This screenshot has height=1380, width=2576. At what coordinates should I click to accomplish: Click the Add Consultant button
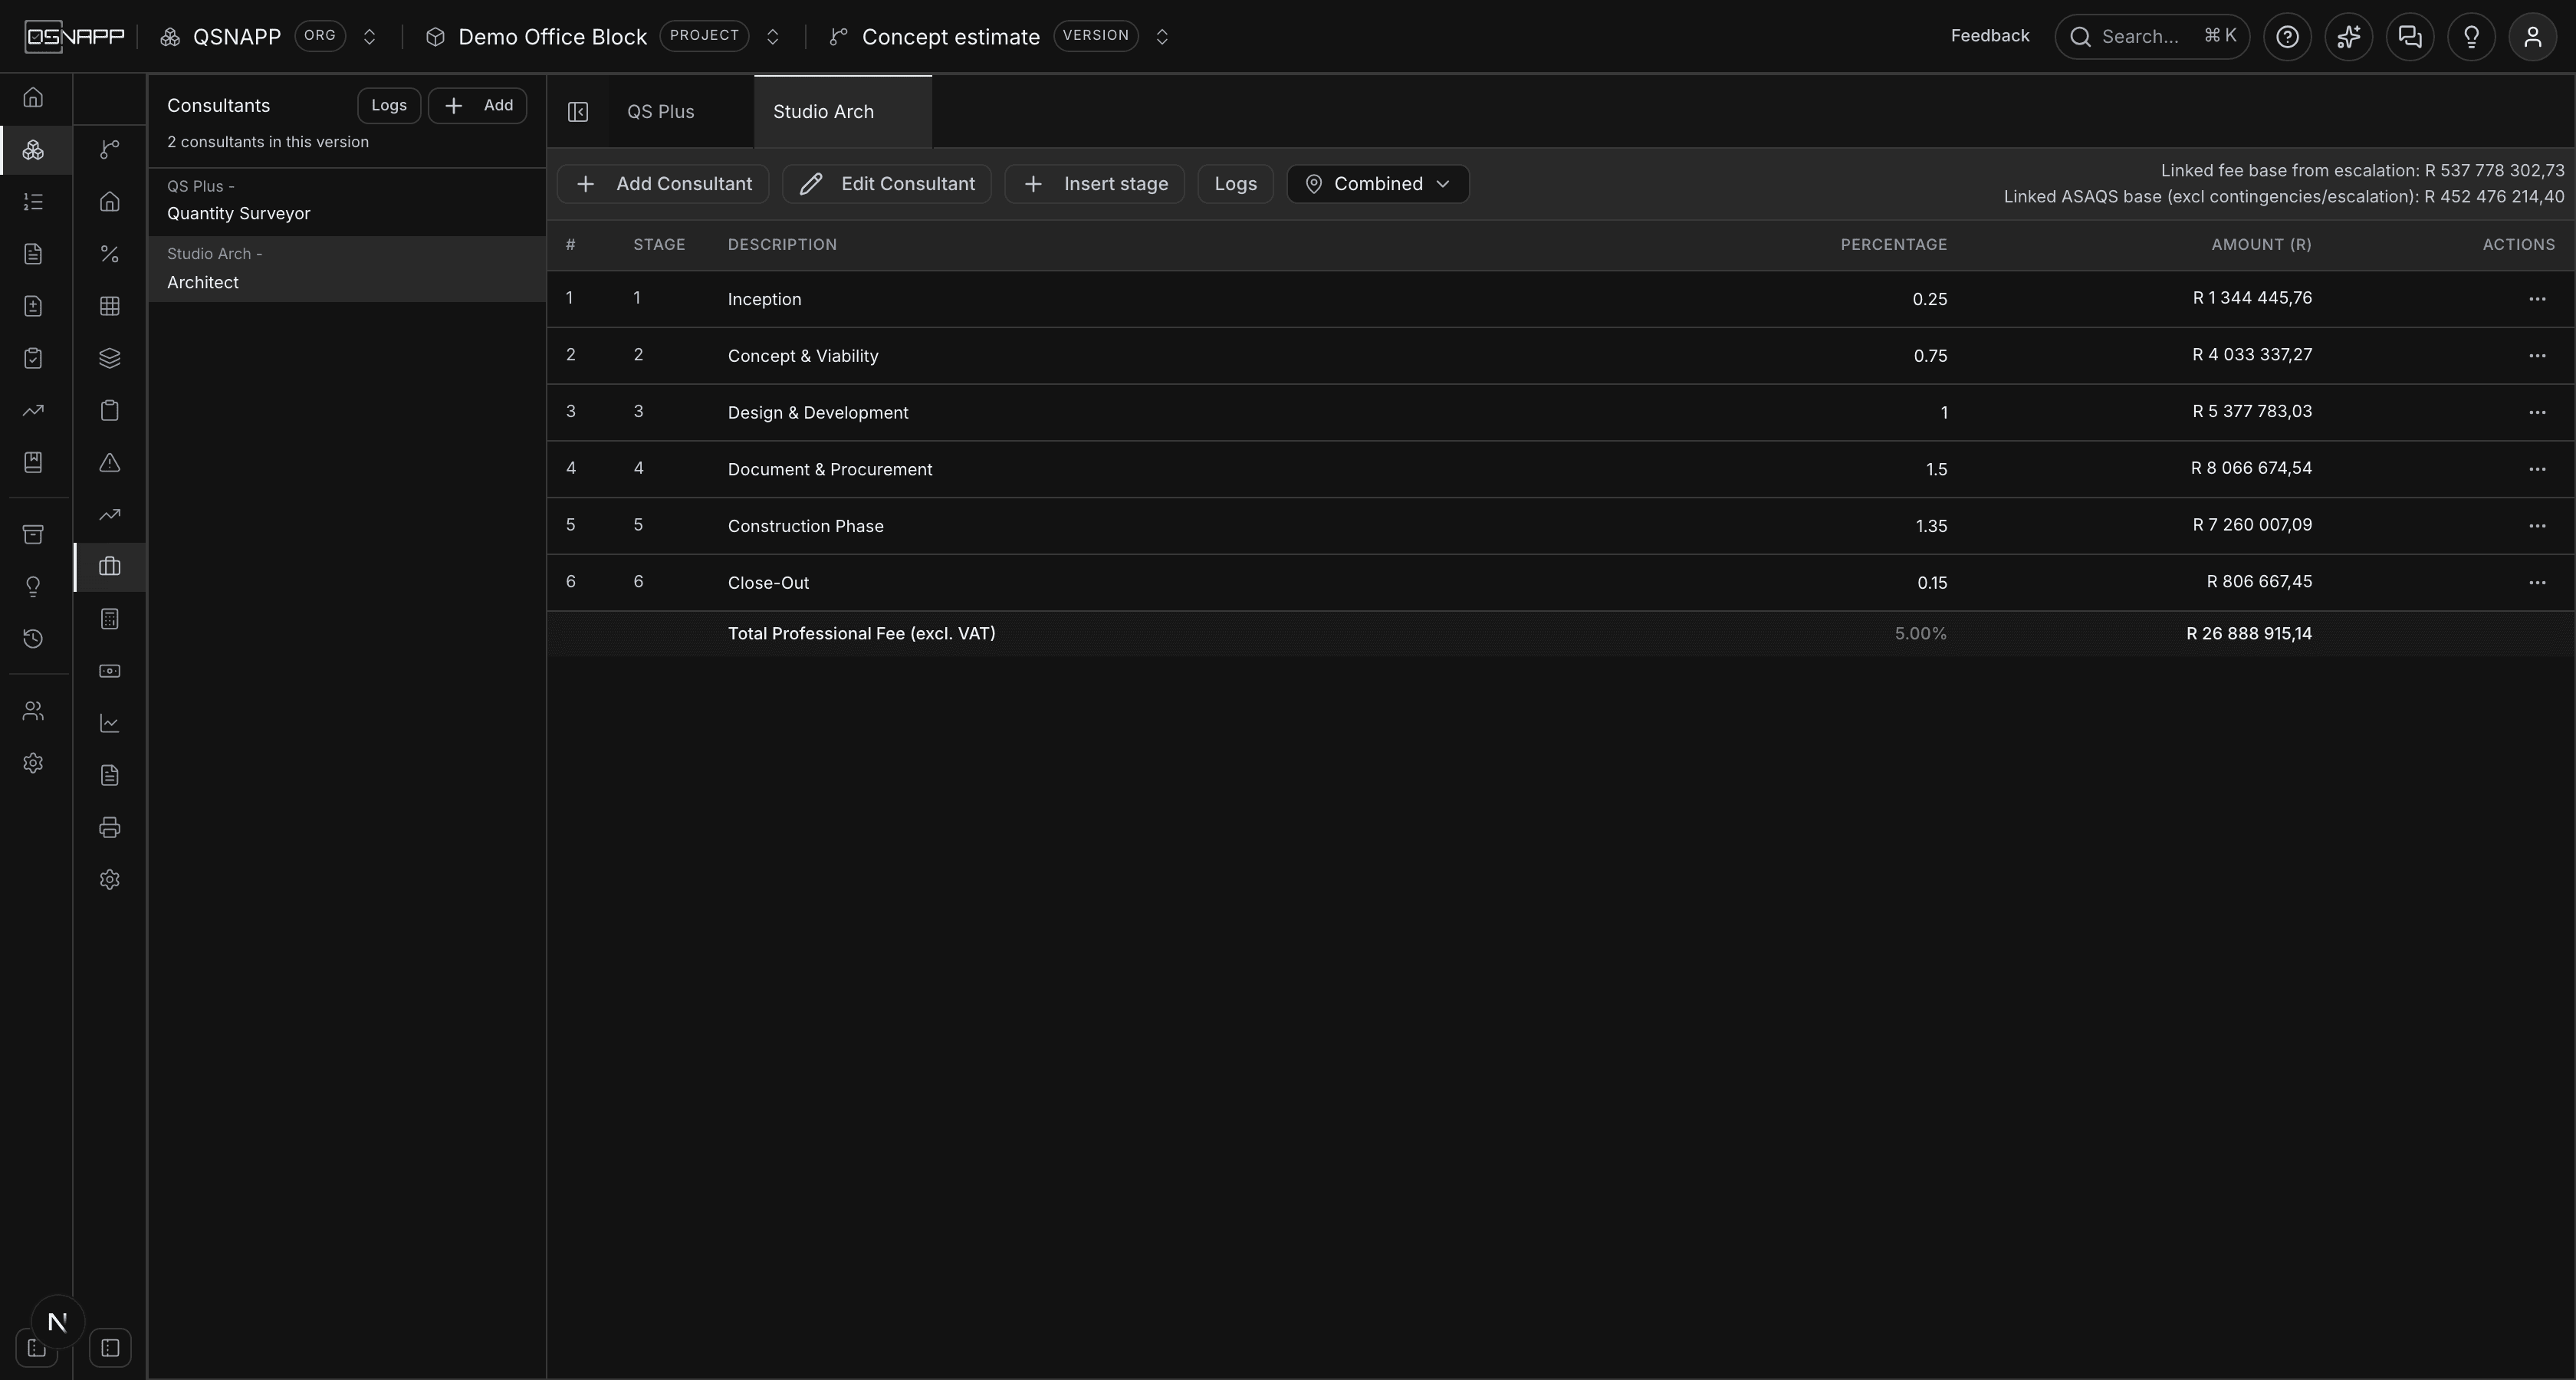click(663, 184)
